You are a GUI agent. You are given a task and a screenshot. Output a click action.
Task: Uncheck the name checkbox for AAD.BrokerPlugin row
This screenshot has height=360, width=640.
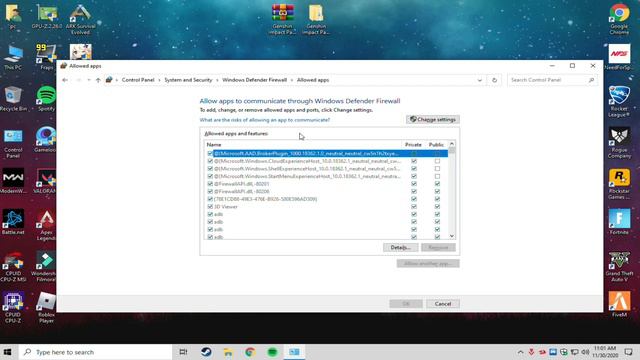[x=210, y=153]
